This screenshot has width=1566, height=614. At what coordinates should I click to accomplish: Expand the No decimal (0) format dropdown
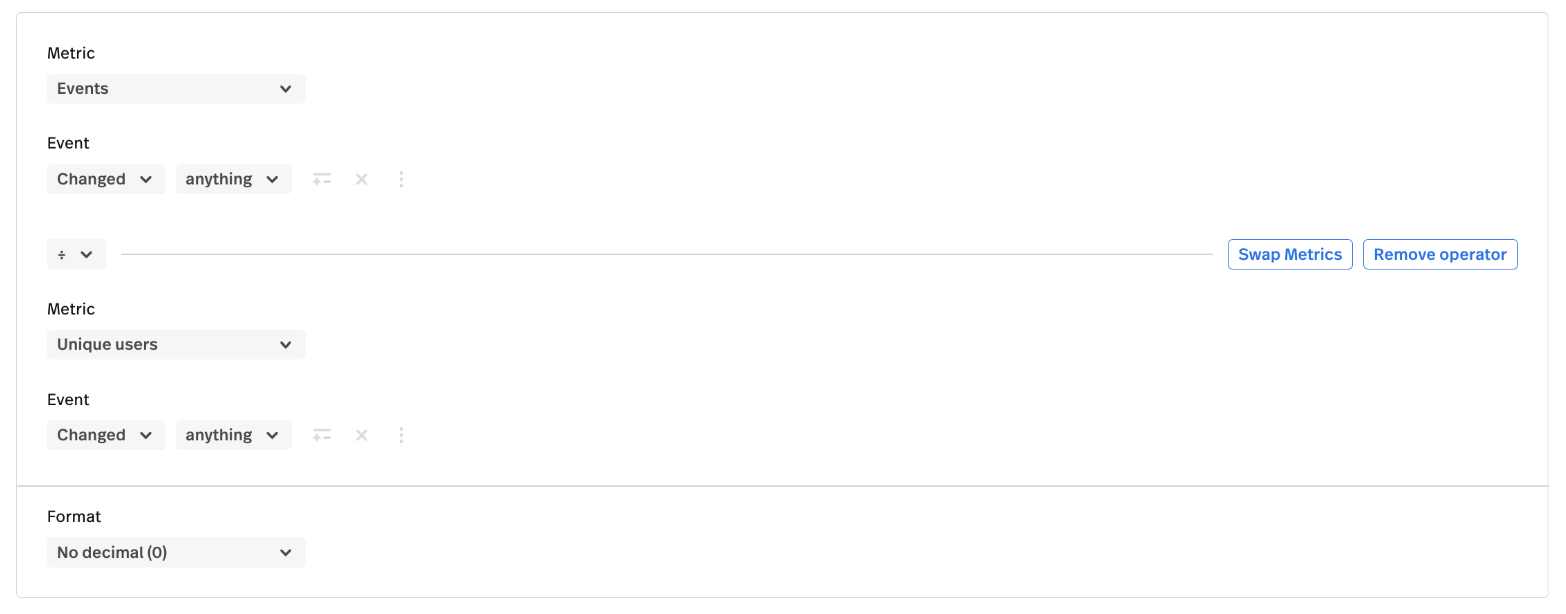(175, 553)
